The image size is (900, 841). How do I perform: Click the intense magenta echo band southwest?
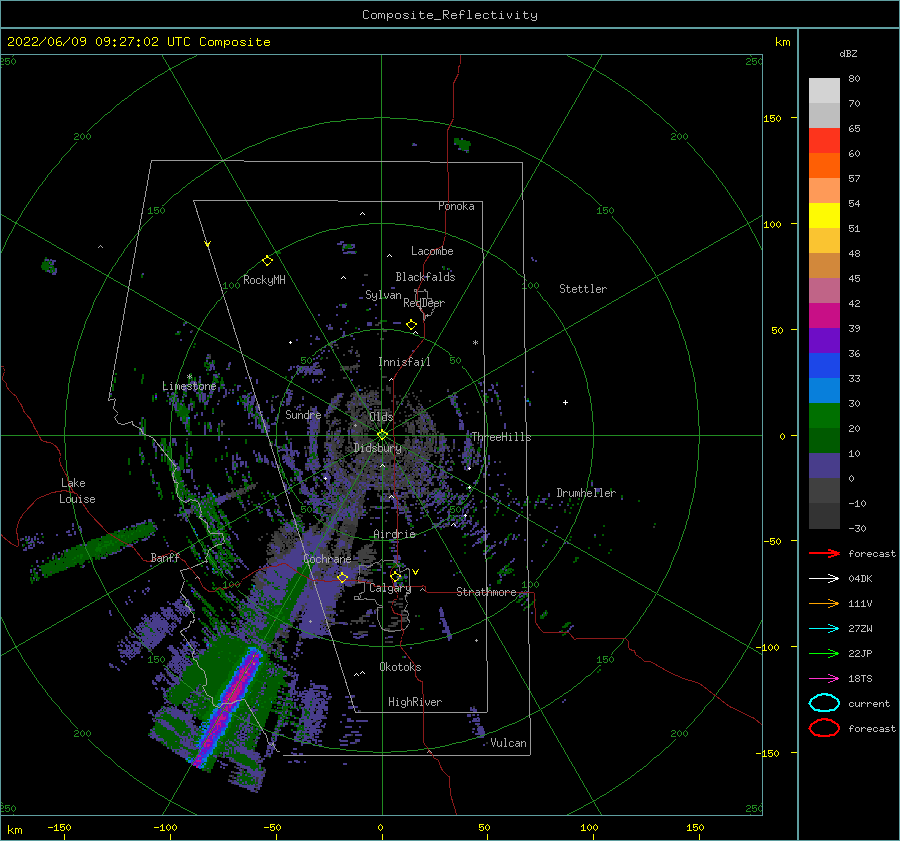click(x=227, y=709)
